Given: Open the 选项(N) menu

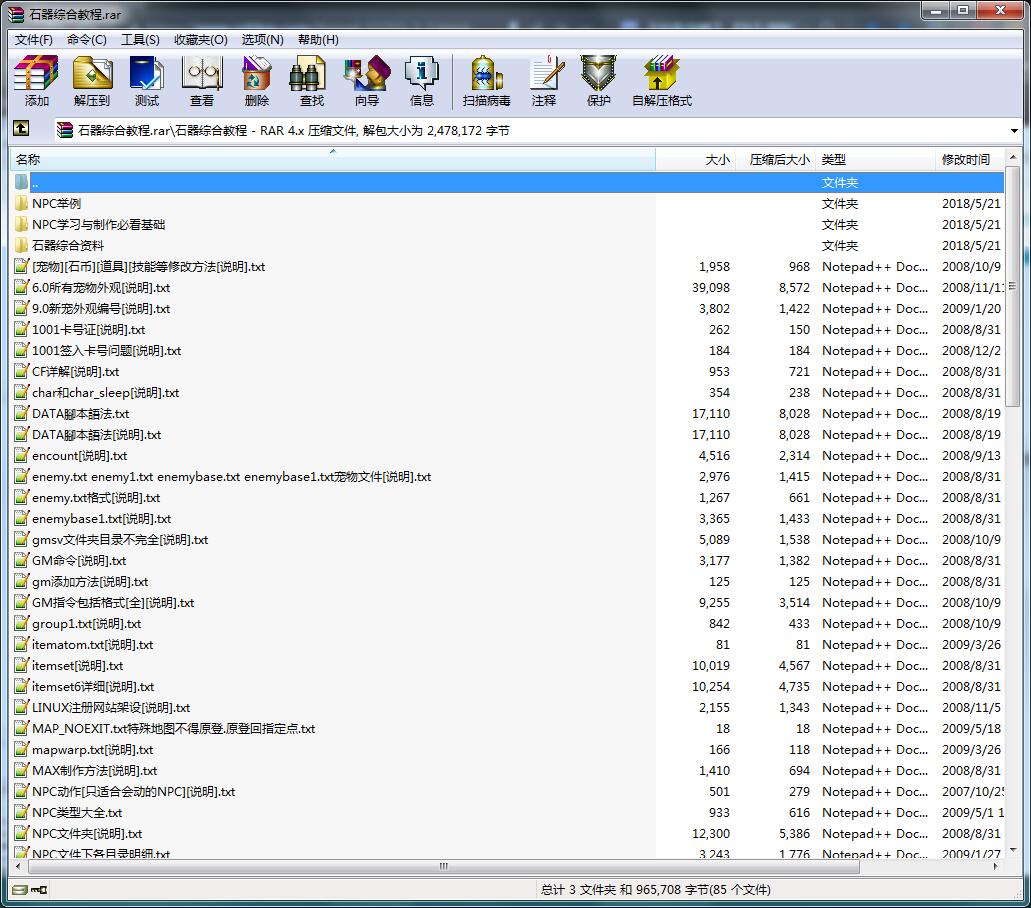Looking at the screenshot, I should pos(262,40).
